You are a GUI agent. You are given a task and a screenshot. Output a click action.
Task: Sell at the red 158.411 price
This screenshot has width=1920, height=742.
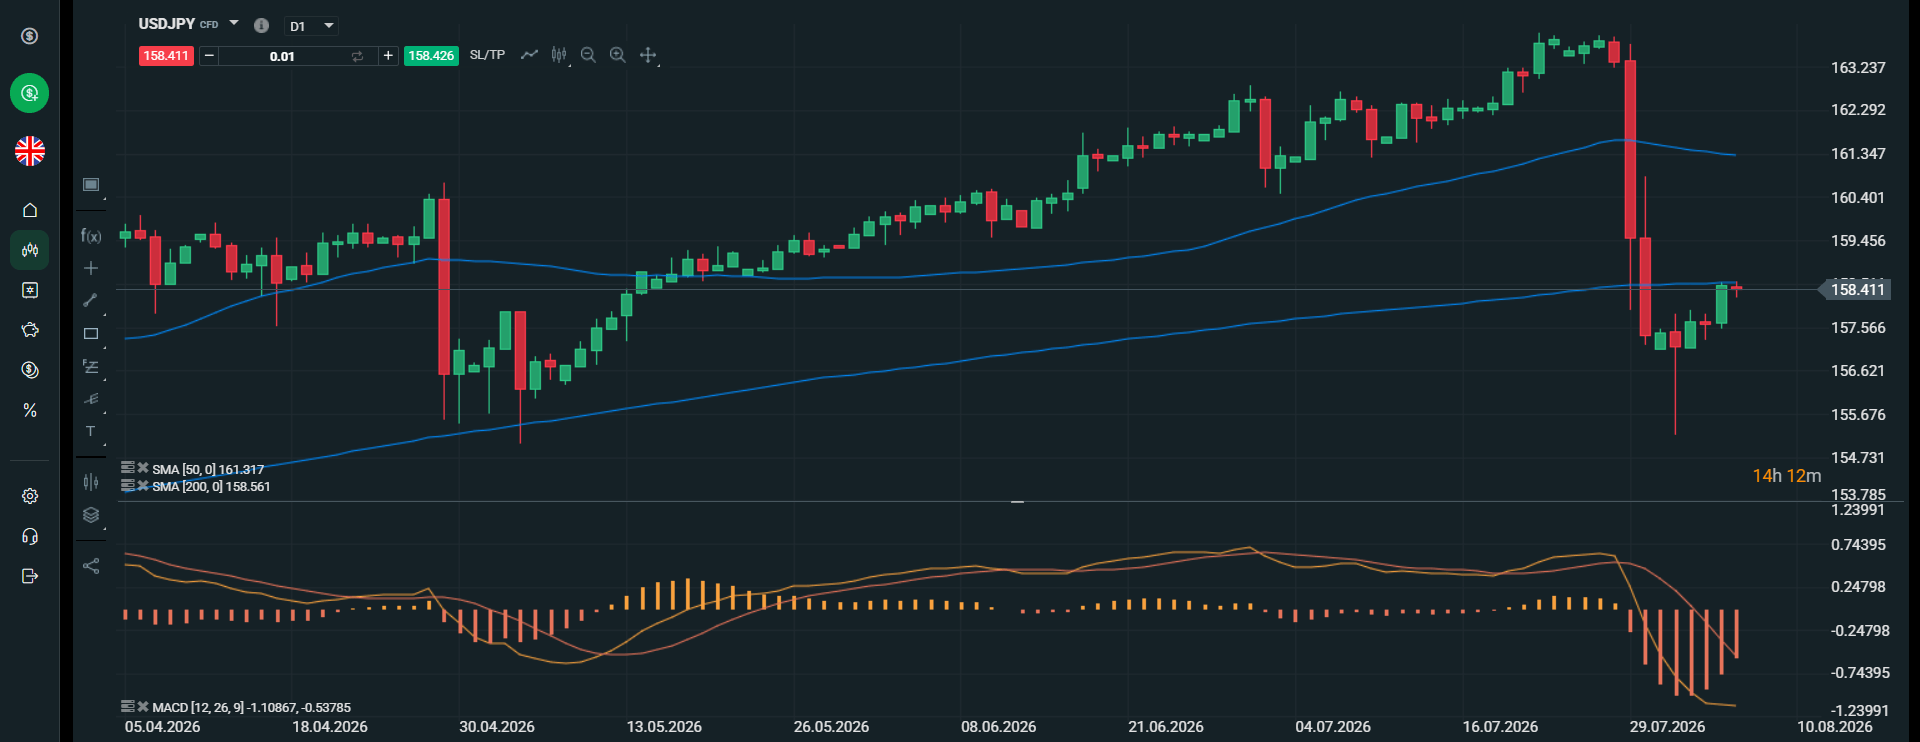166,56
